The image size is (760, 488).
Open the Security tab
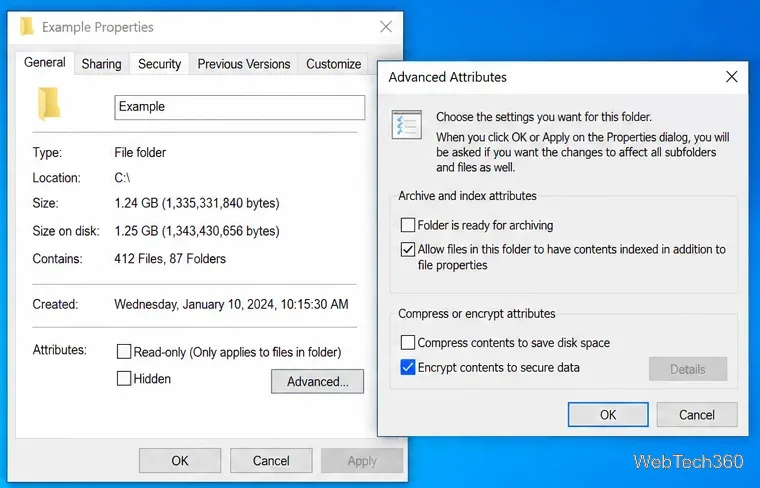point(159,64)
